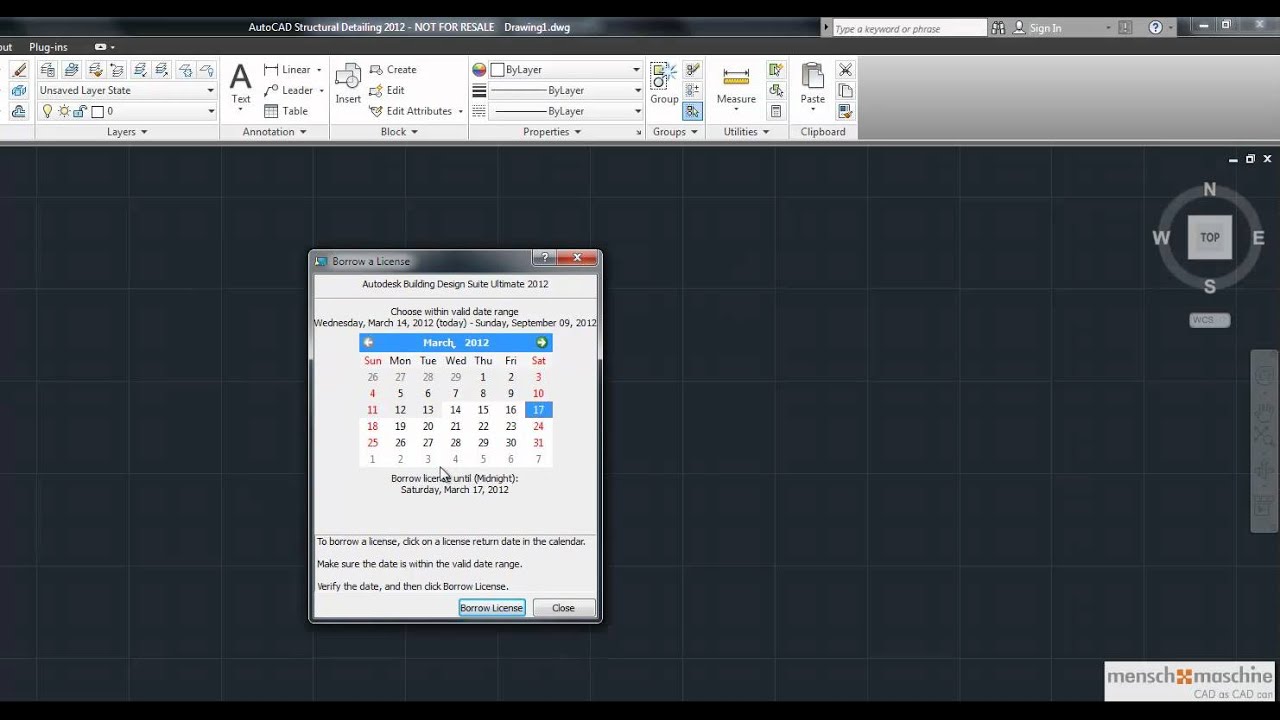Click the object color wheel swatch
The image size is (1280, 720).
[x=479, y=70]
